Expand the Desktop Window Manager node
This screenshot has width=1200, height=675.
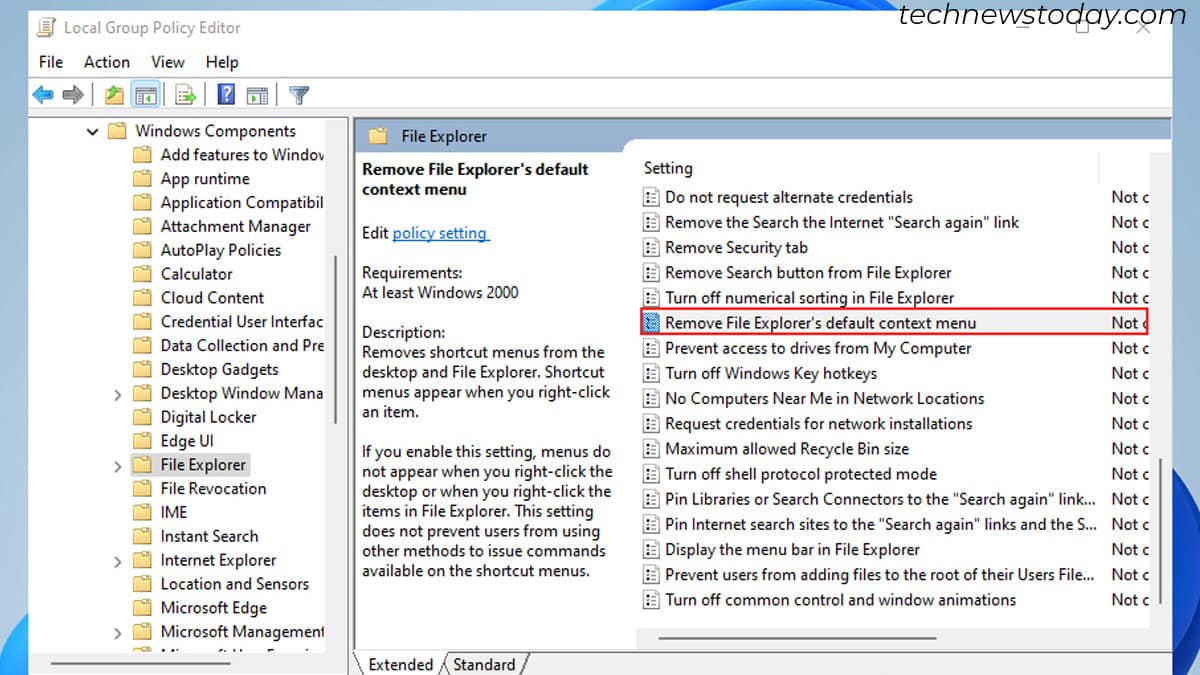click(118, 394)
